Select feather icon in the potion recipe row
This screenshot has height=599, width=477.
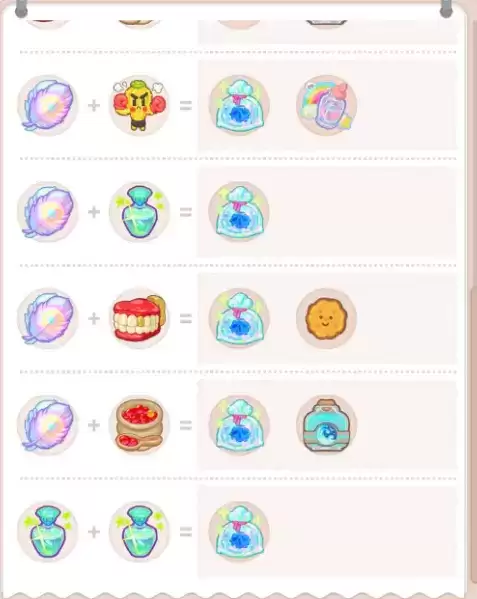(x=48, y=212)
